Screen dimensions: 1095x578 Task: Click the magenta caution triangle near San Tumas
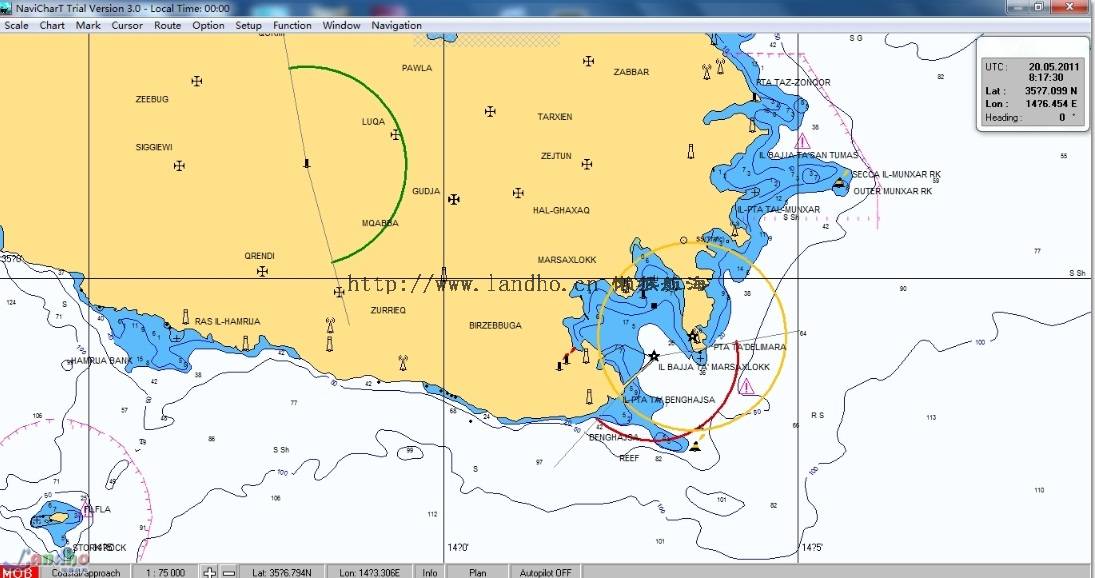pyautogui.click(x=802, y=142)
